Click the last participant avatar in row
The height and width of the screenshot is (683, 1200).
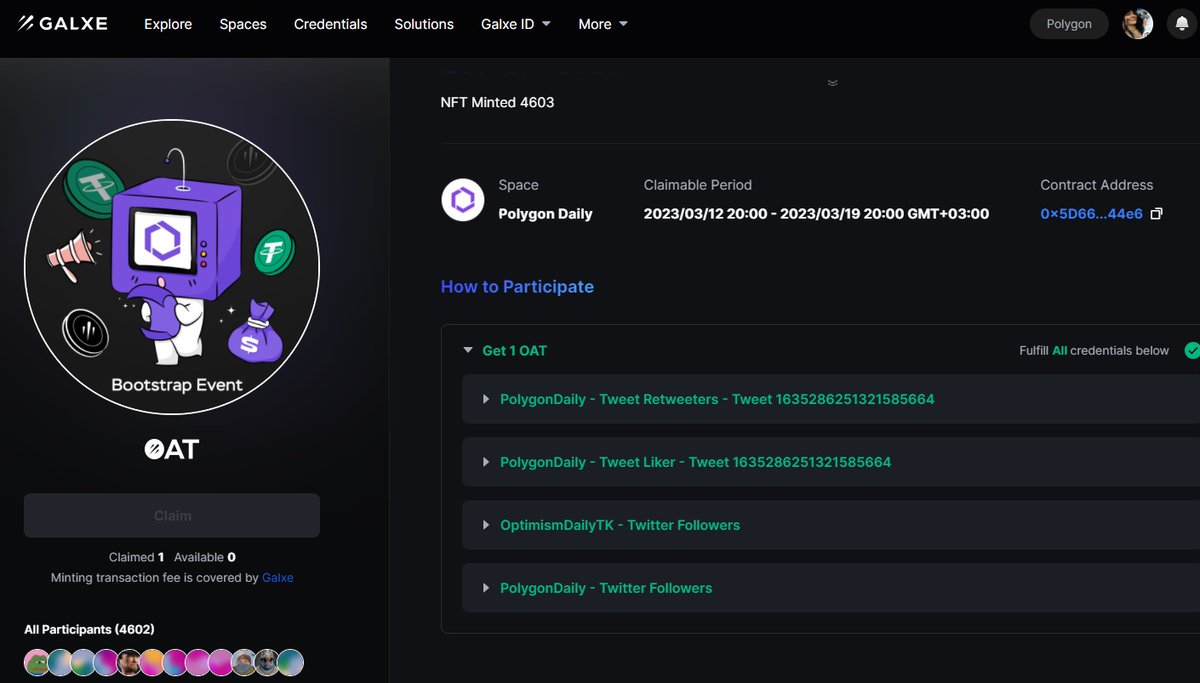click(290, 661)
